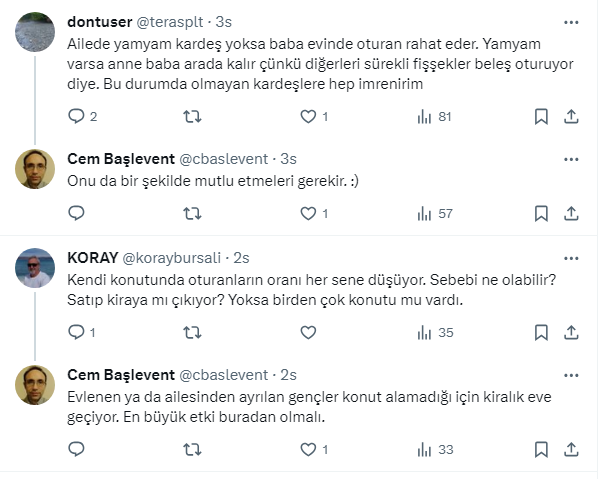The height and width of the screenshot is (479, 606).
Task: Open more menu on Cem's 'Onu da' reply
Action: coord(571,158)
